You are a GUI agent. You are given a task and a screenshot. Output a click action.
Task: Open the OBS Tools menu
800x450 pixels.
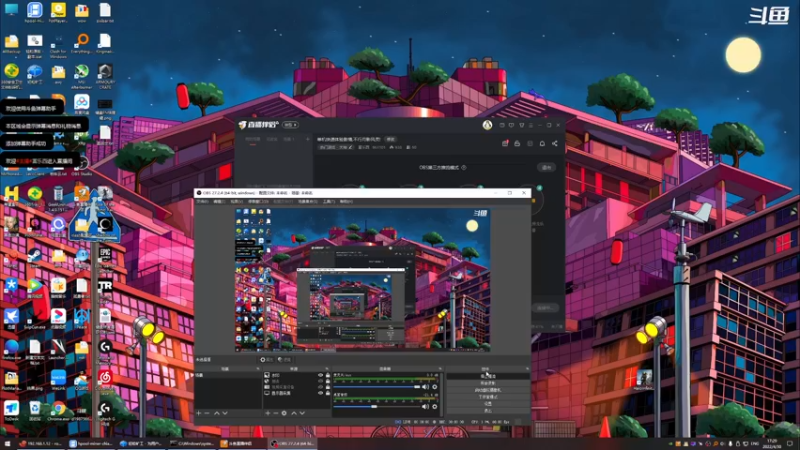[x=329, y=202]
